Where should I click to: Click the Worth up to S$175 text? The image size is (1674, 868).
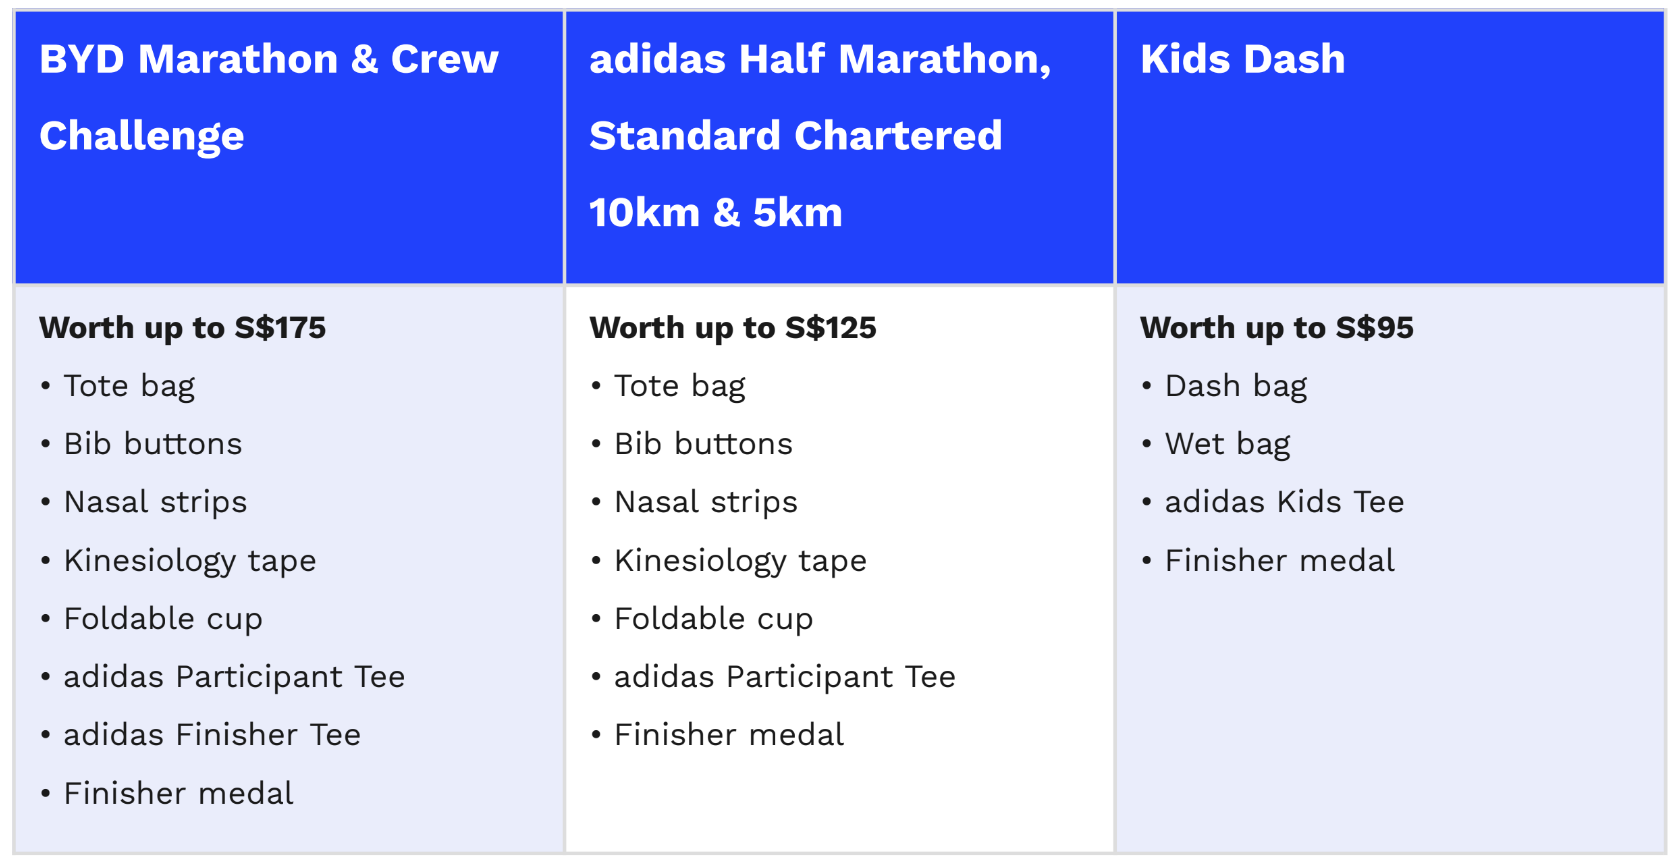click(x=183, y=328)
